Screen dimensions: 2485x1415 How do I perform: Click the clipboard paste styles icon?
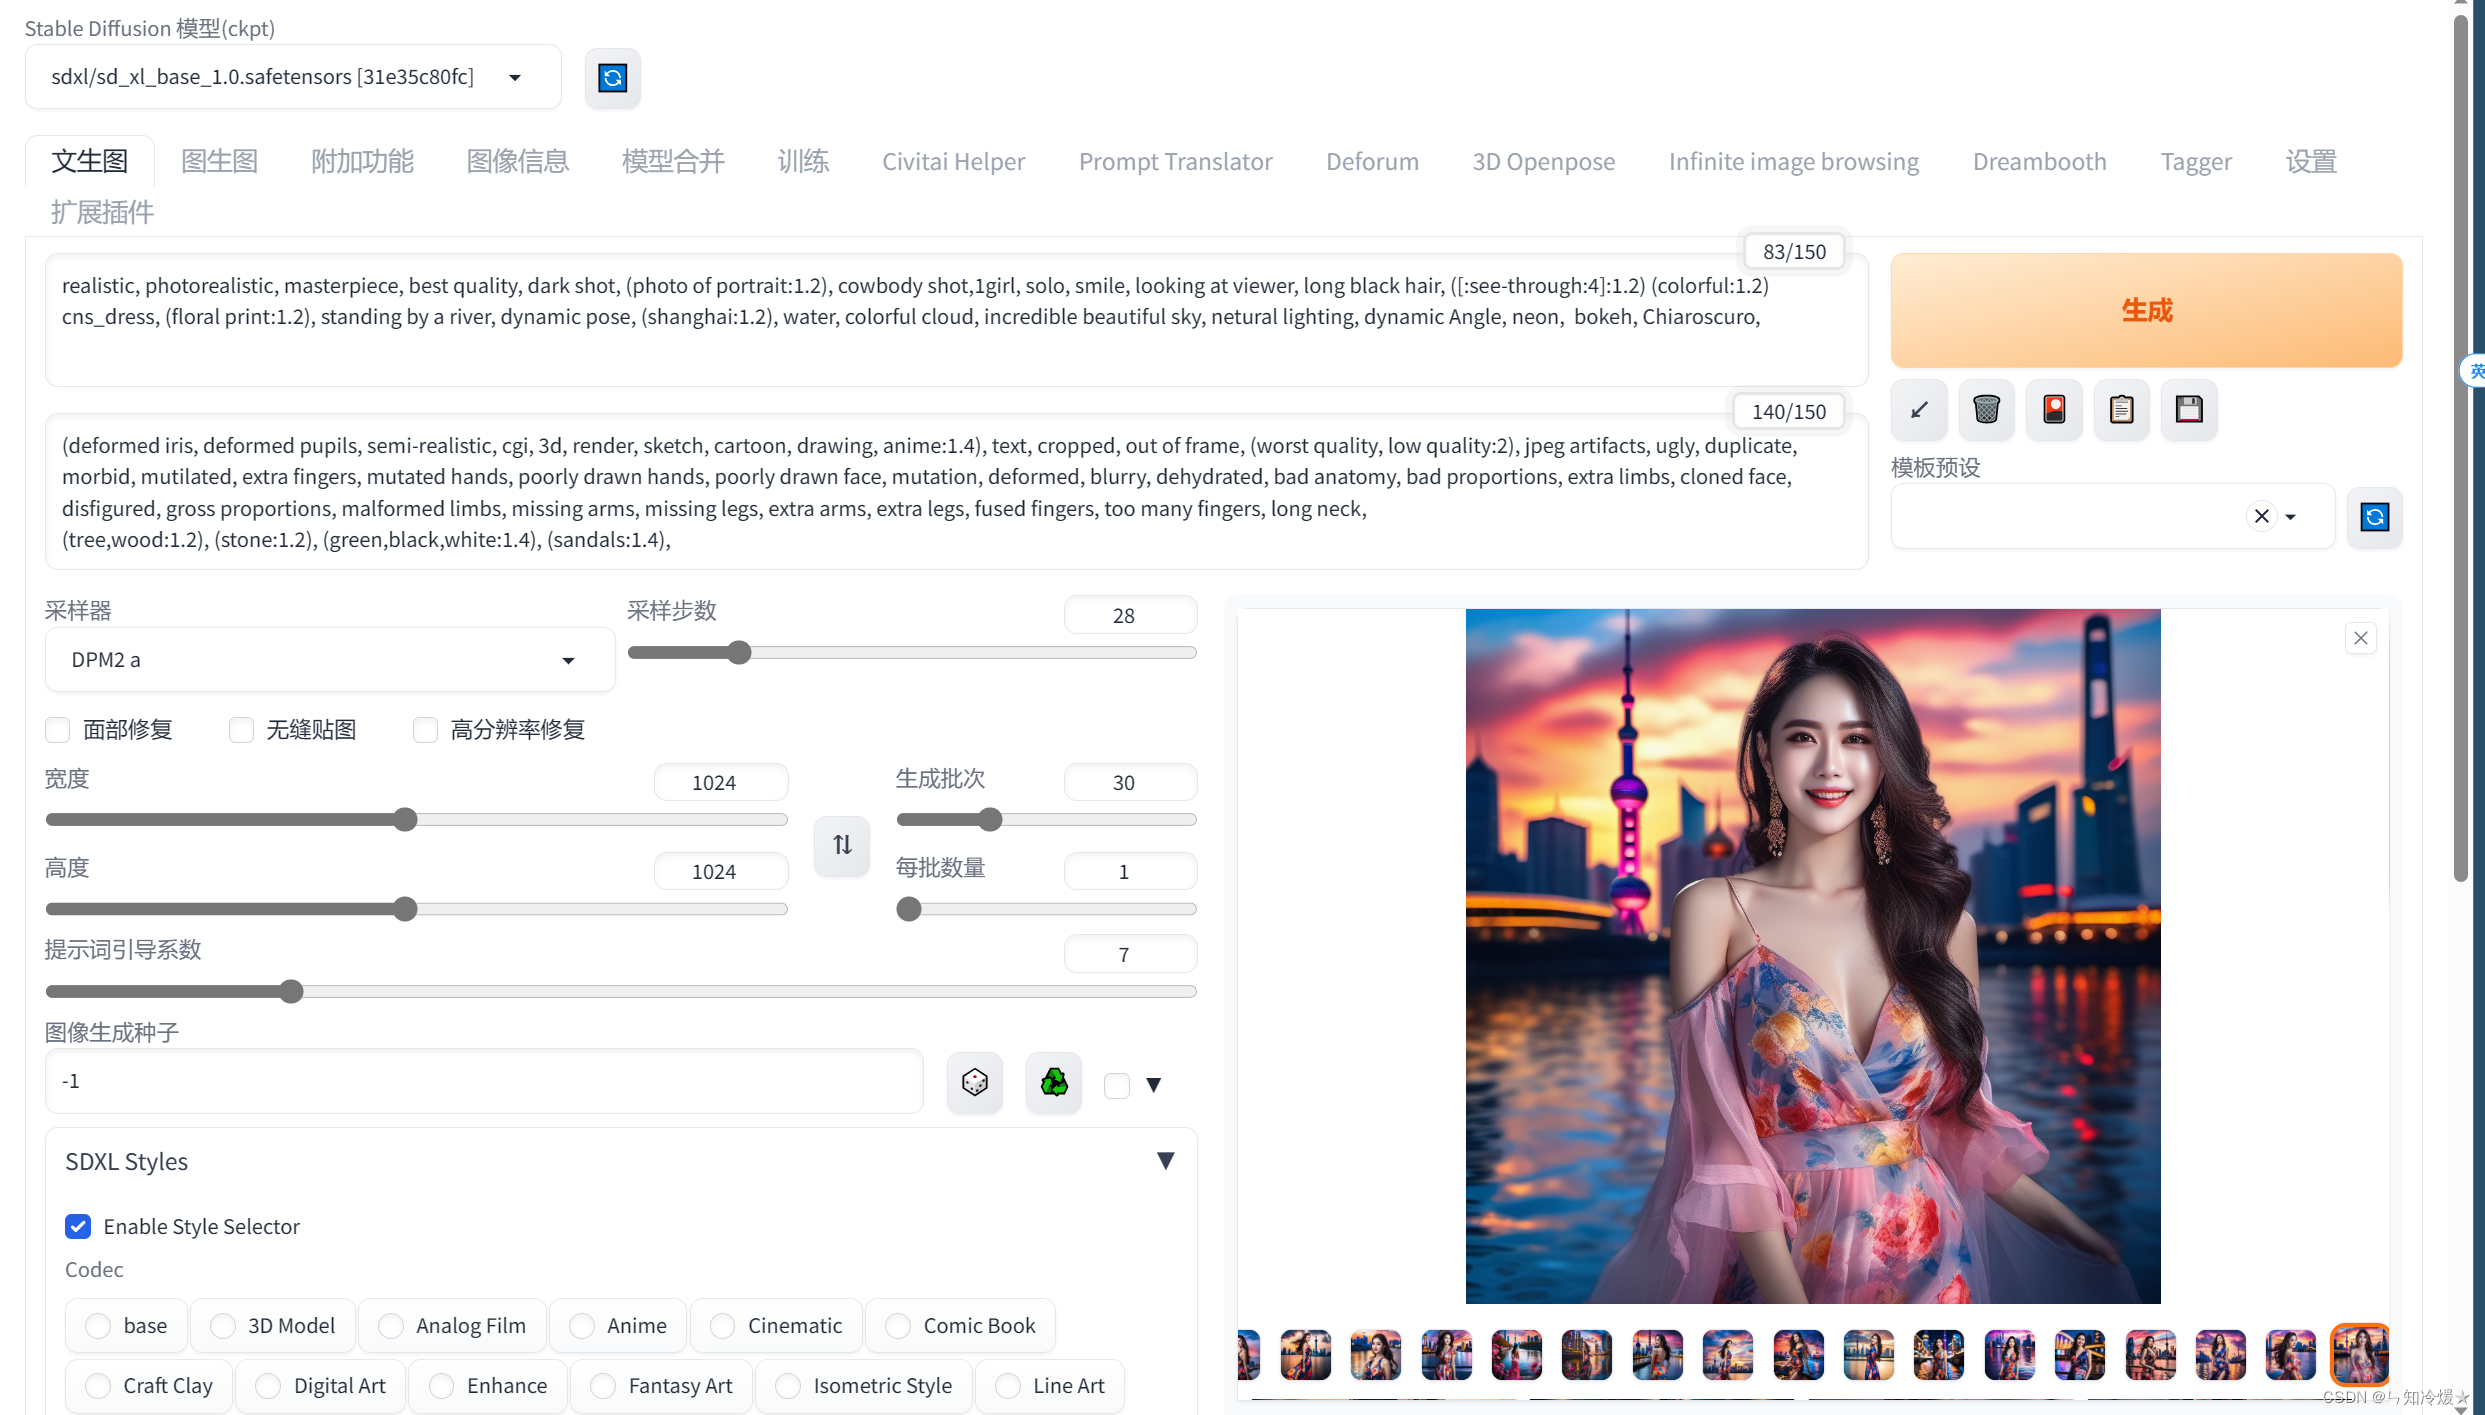pos(2121,409)
